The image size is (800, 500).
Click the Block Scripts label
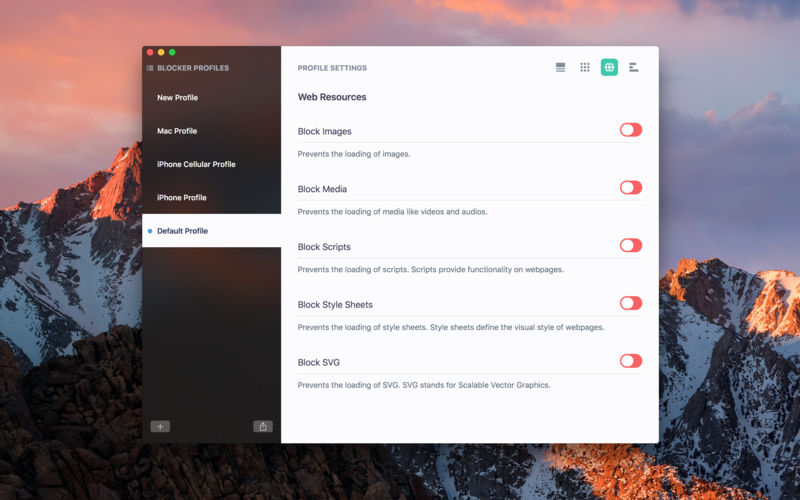pyautogui.click(x=324, y=247)
